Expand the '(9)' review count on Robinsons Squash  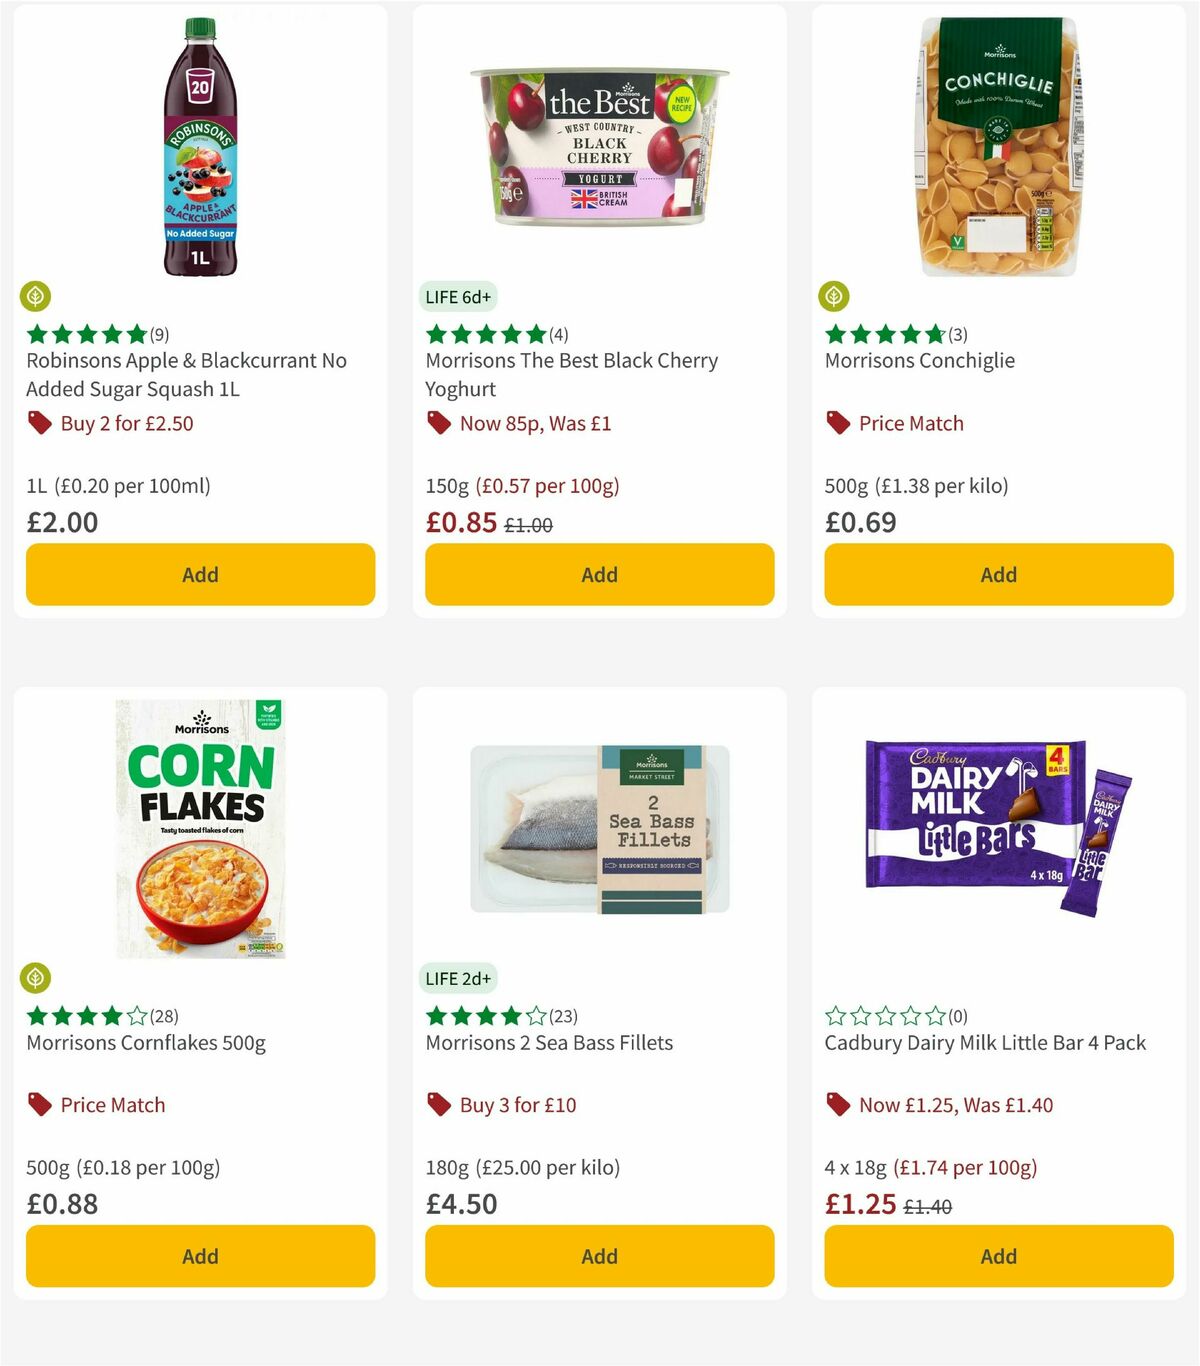click(158, 334)
